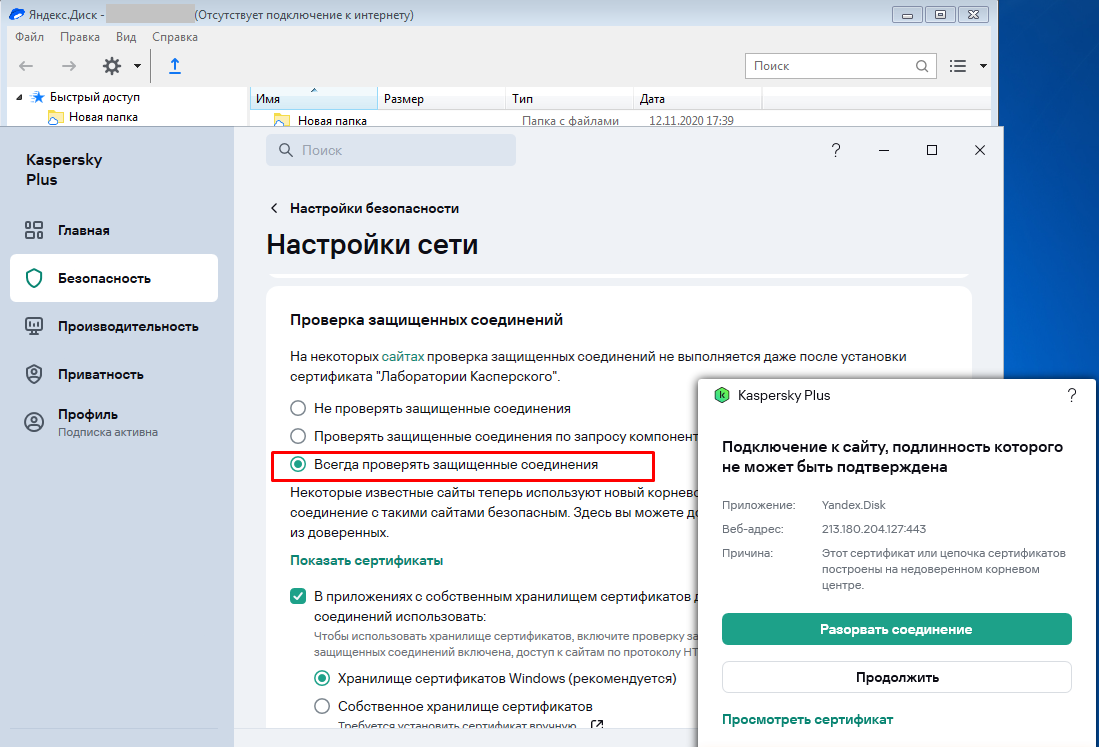The height and width of the screenshot is (747, 1099).
Task: Maximize the Kaspersky Plus window
Action: [931, 150]
